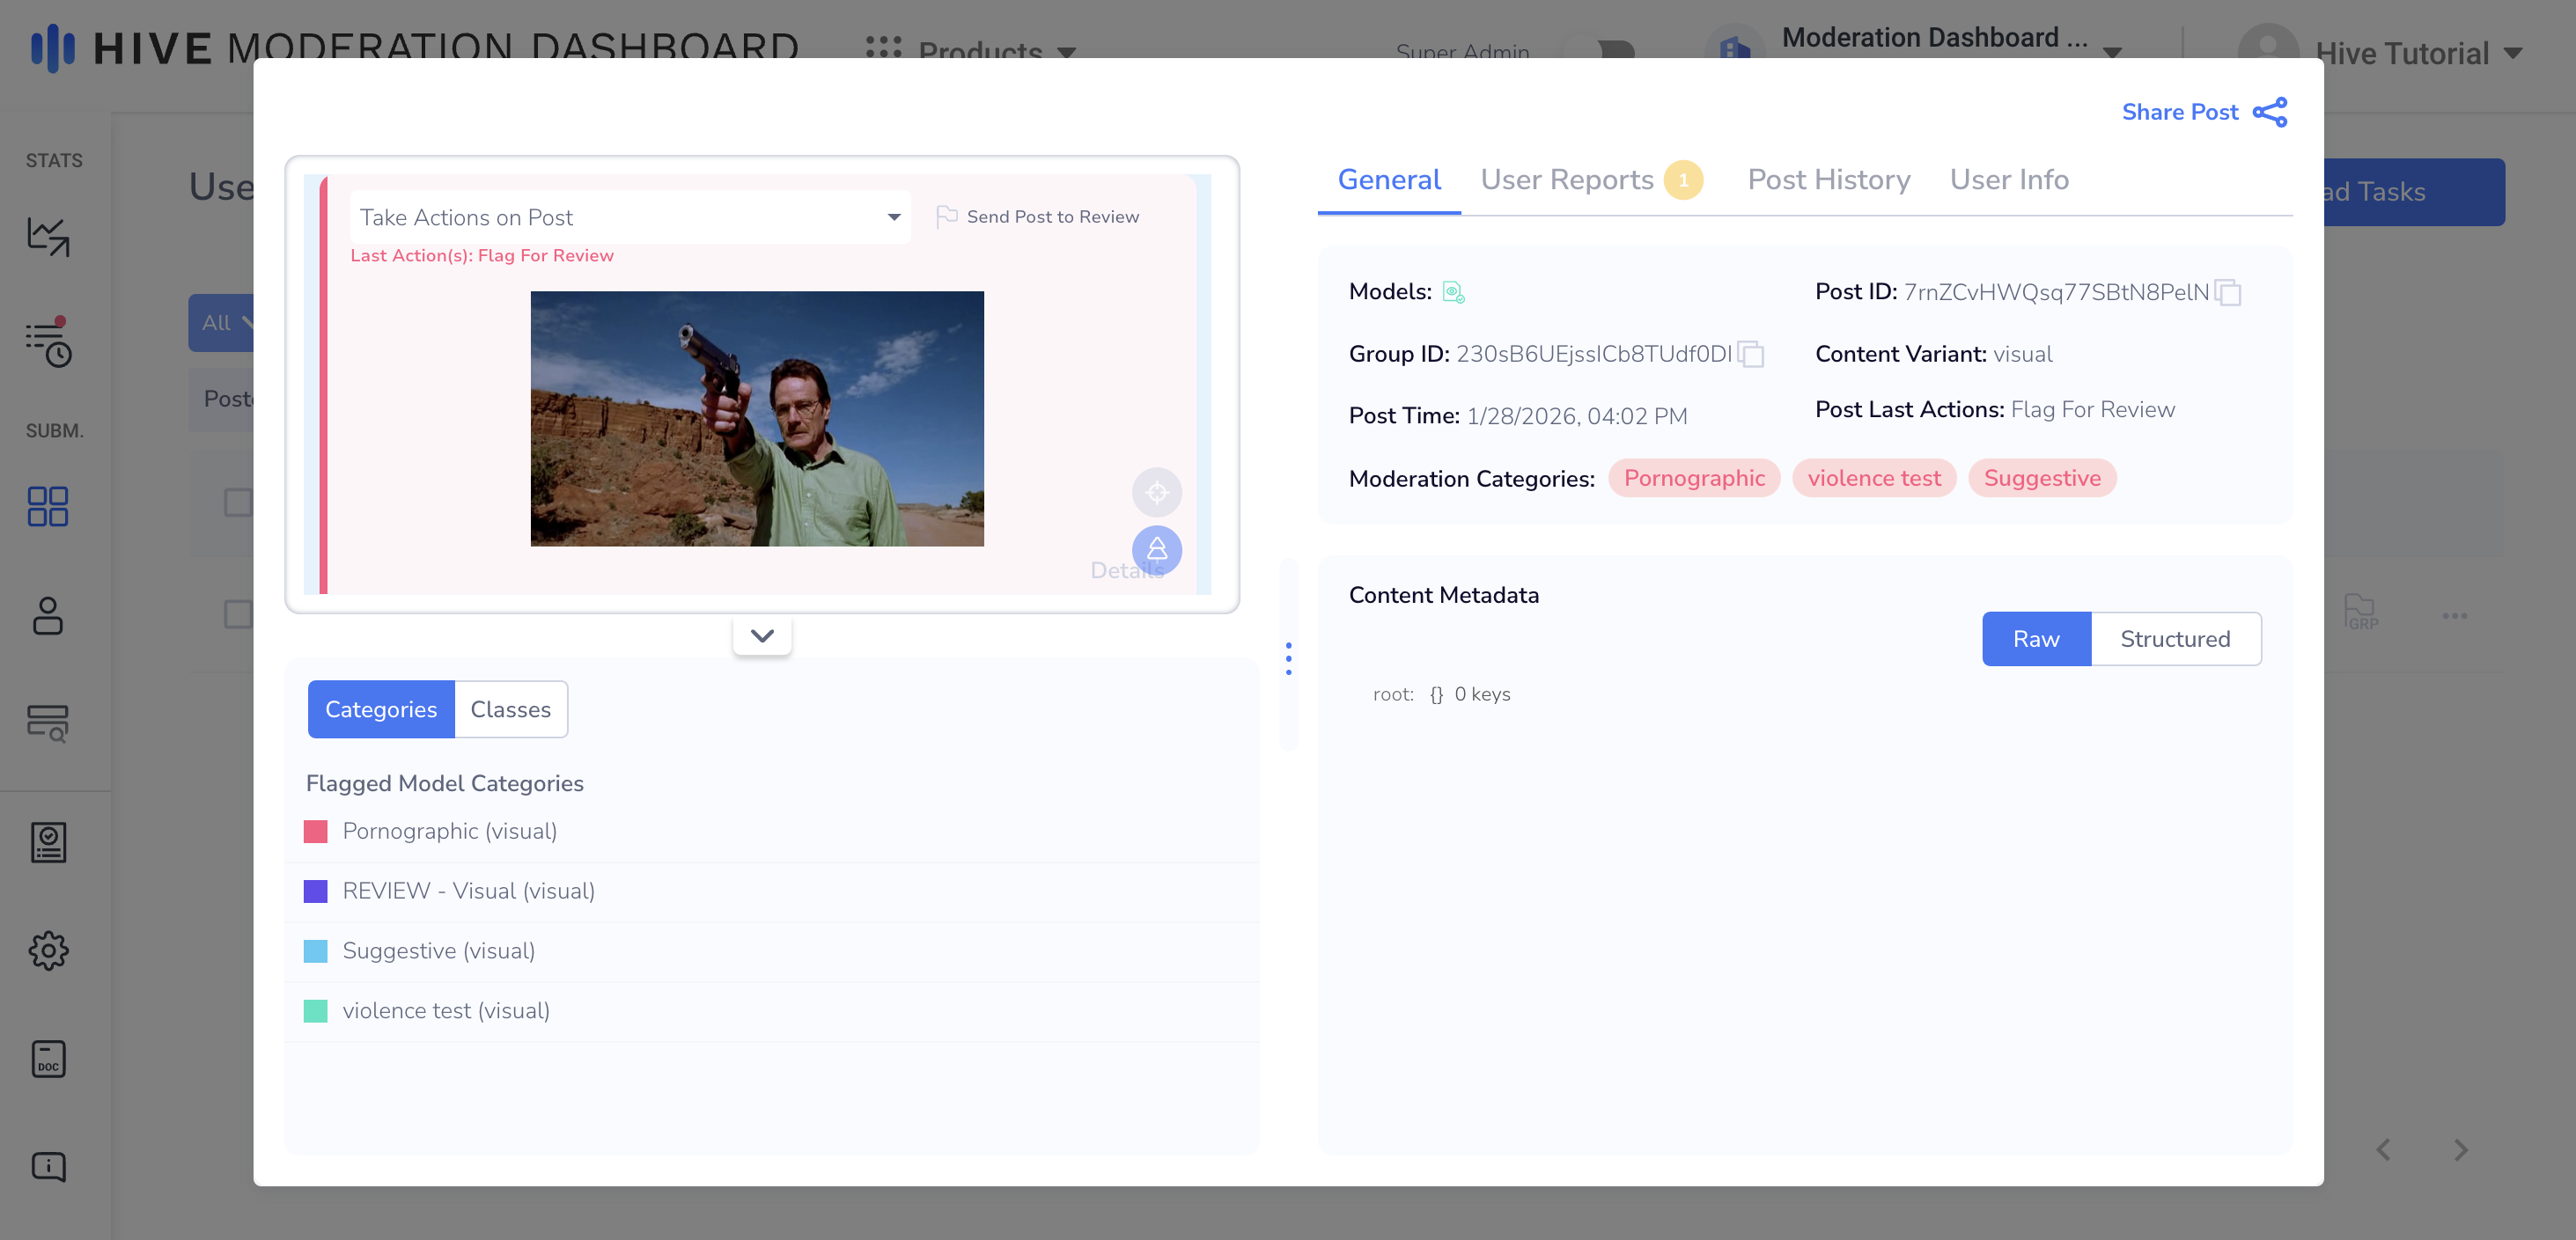Click the Pornographic category color swatch
The image size is (2576, 1240).
315,831
